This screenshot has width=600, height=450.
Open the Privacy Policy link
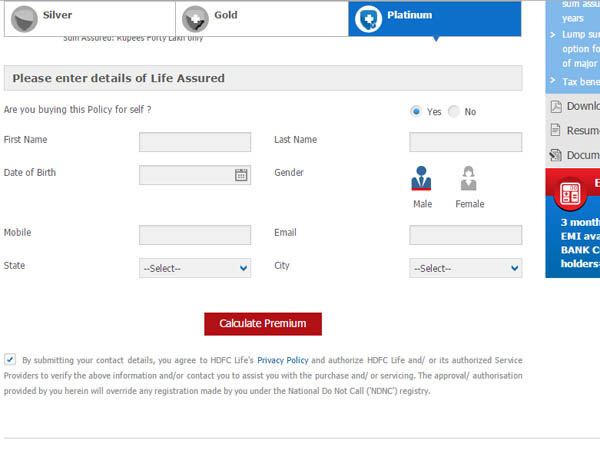pos(283,359)
